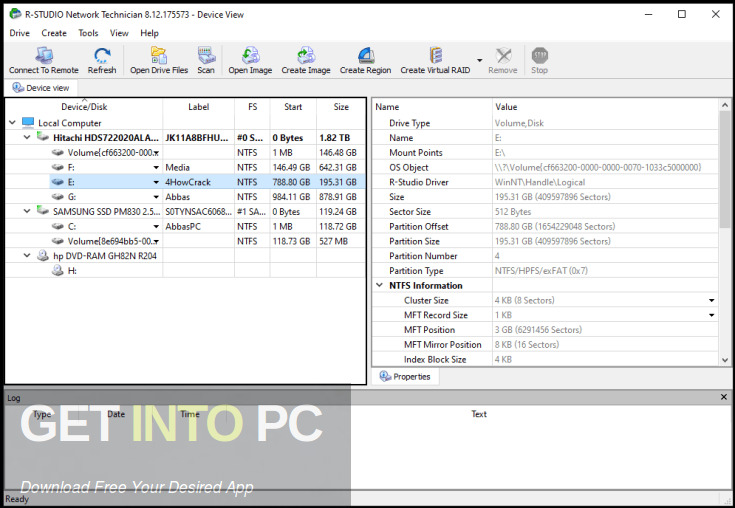Open the Create Virtual RAID dropdown arrow
Screen dimensions: 735x508
[x=480, y=60]
